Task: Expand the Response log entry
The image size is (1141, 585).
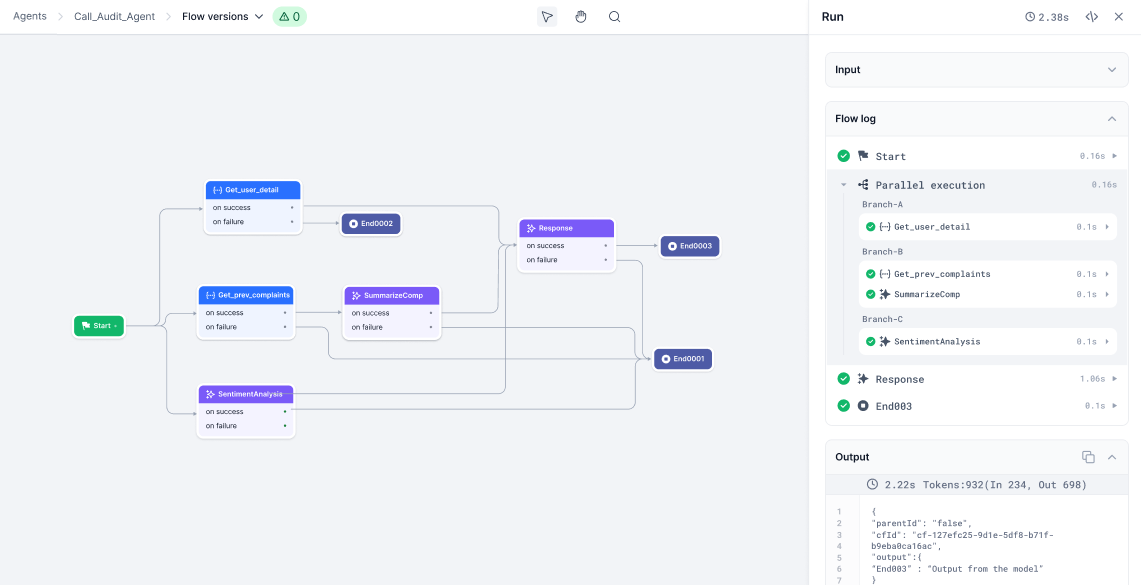Action: pos(1114,380)
